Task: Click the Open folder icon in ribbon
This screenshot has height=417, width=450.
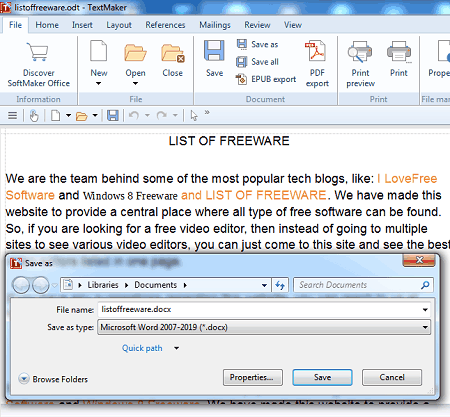Action: (x=135, y=53)
